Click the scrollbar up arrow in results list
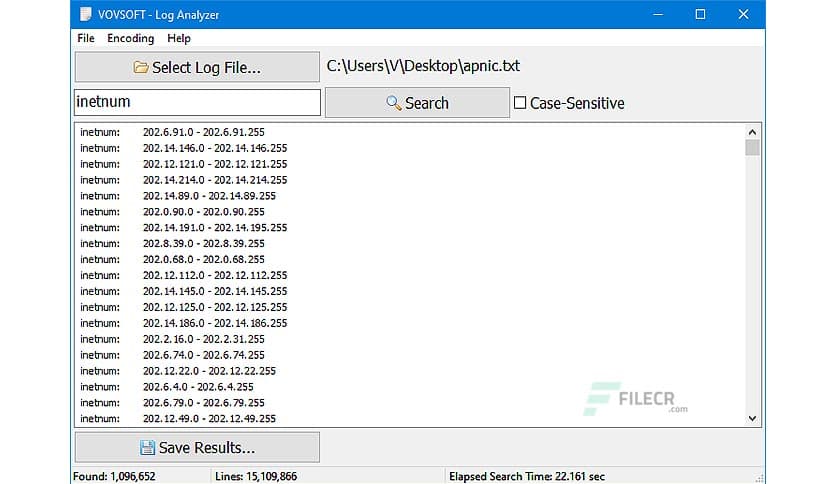The width and height of the screenshot is (836, 484). click(x=752, y=132)
